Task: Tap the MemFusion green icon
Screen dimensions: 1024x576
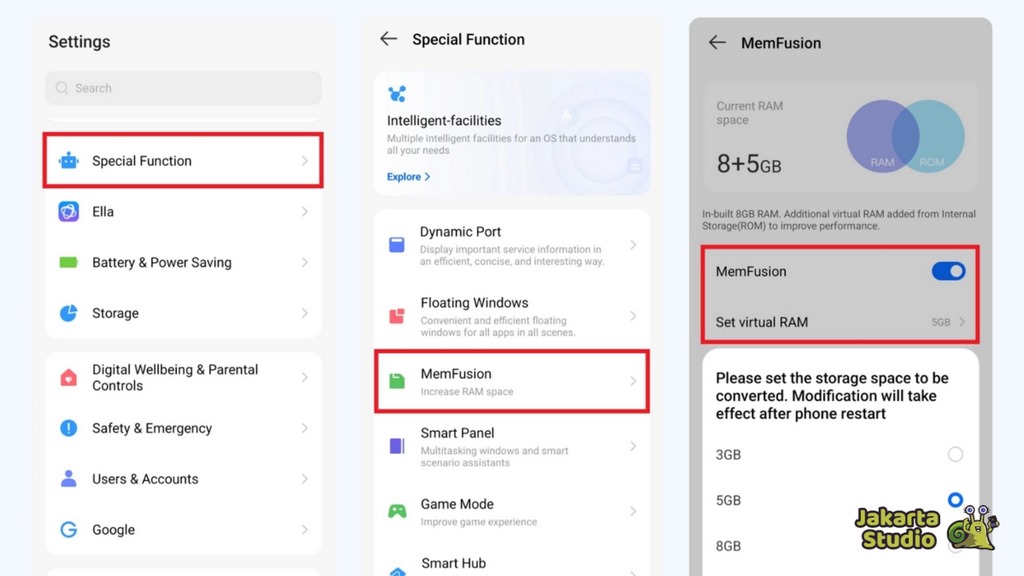Action: (x=397, y=381)
